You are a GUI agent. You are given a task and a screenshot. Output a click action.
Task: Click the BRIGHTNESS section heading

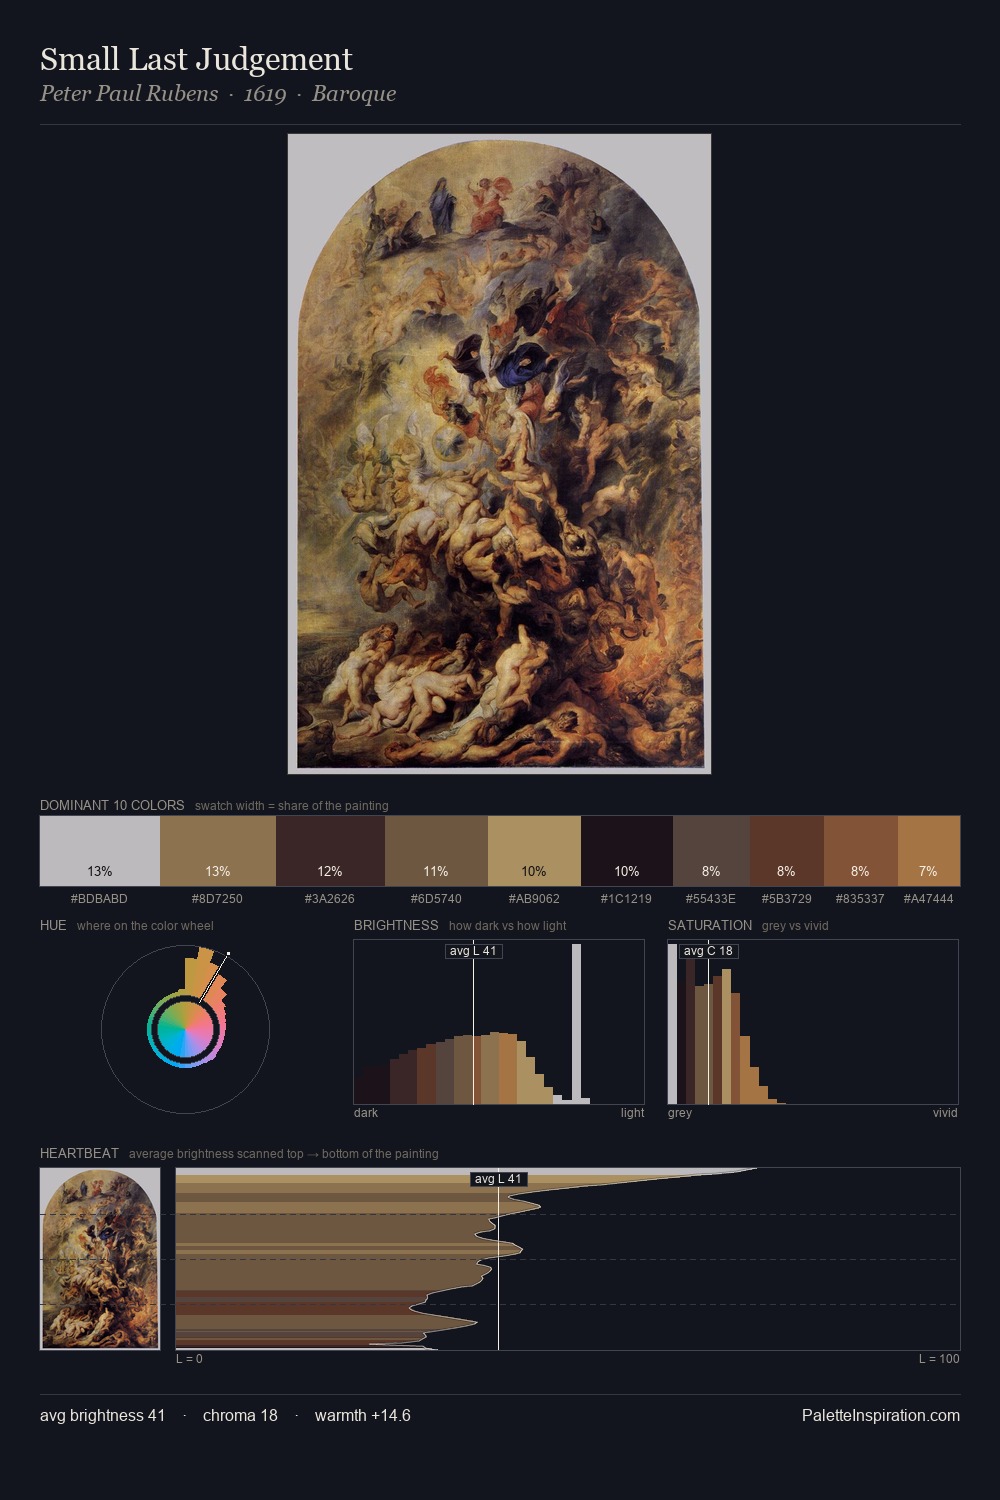396,925
